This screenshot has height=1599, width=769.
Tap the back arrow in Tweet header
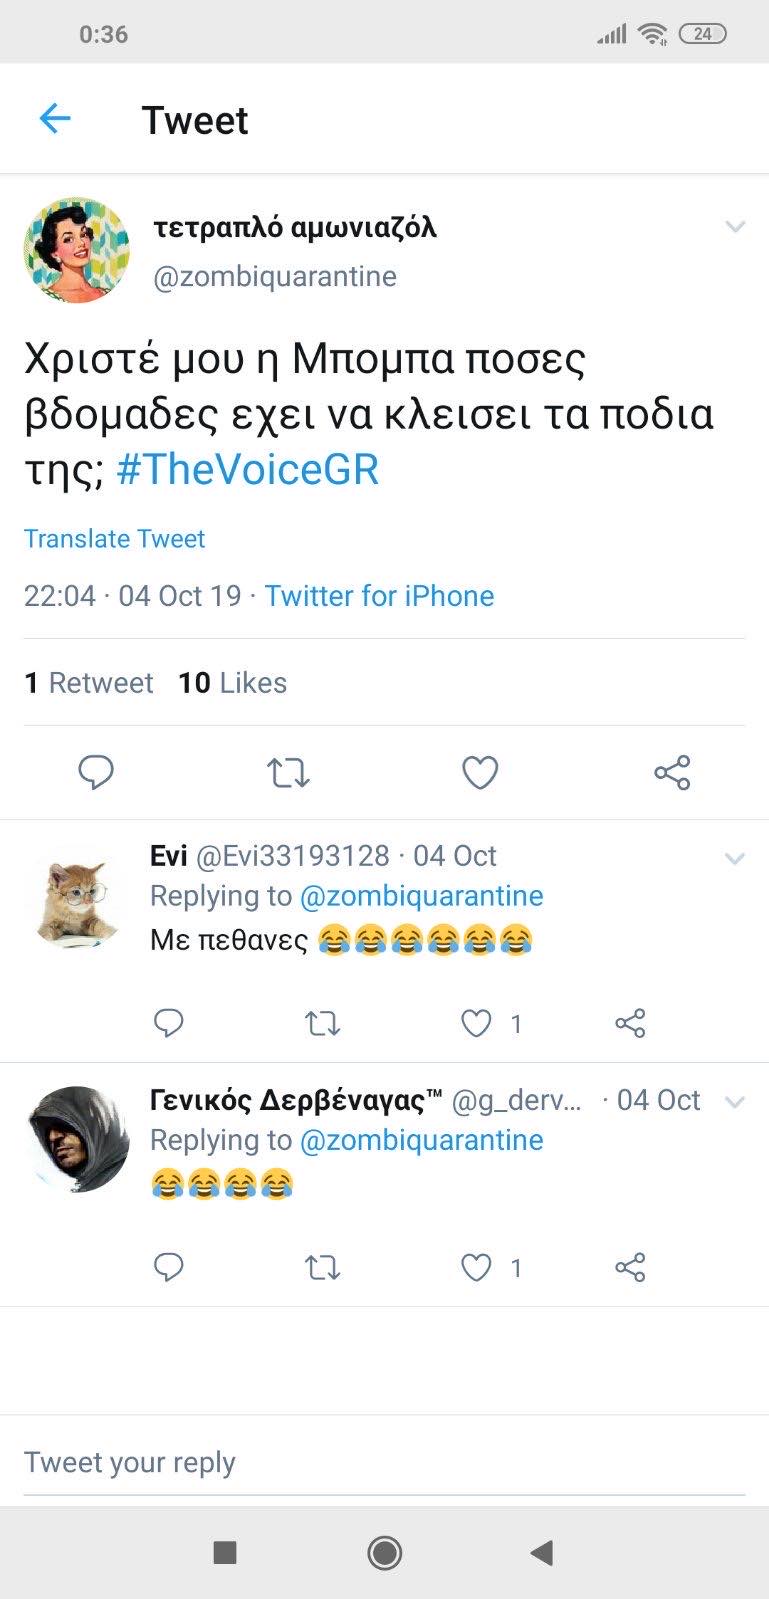point(55,119)
